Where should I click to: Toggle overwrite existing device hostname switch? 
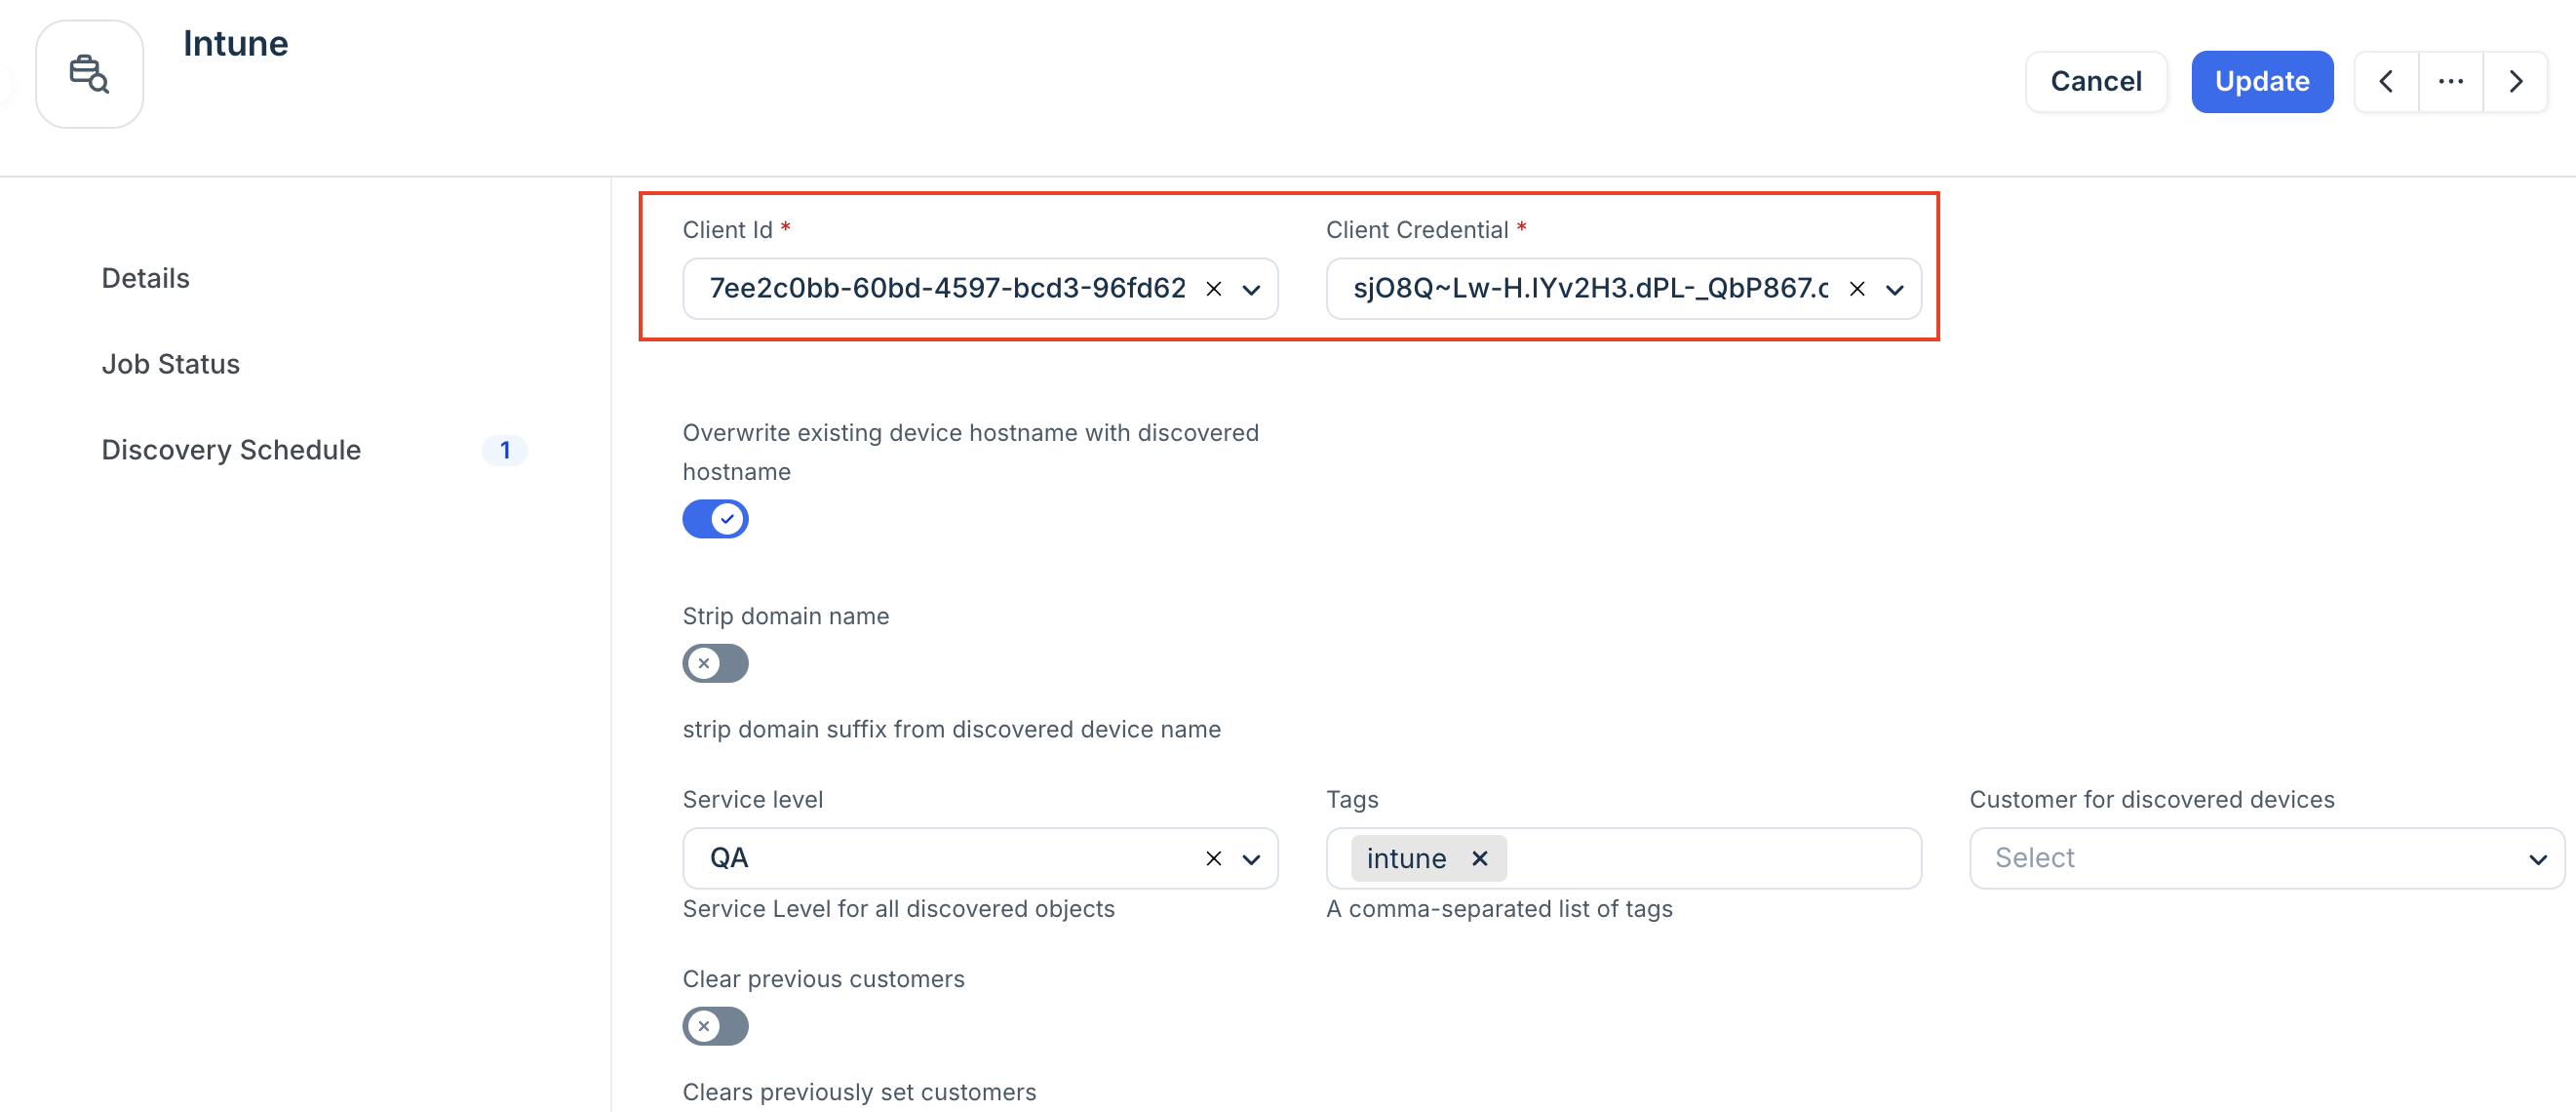tap(715, 519)
